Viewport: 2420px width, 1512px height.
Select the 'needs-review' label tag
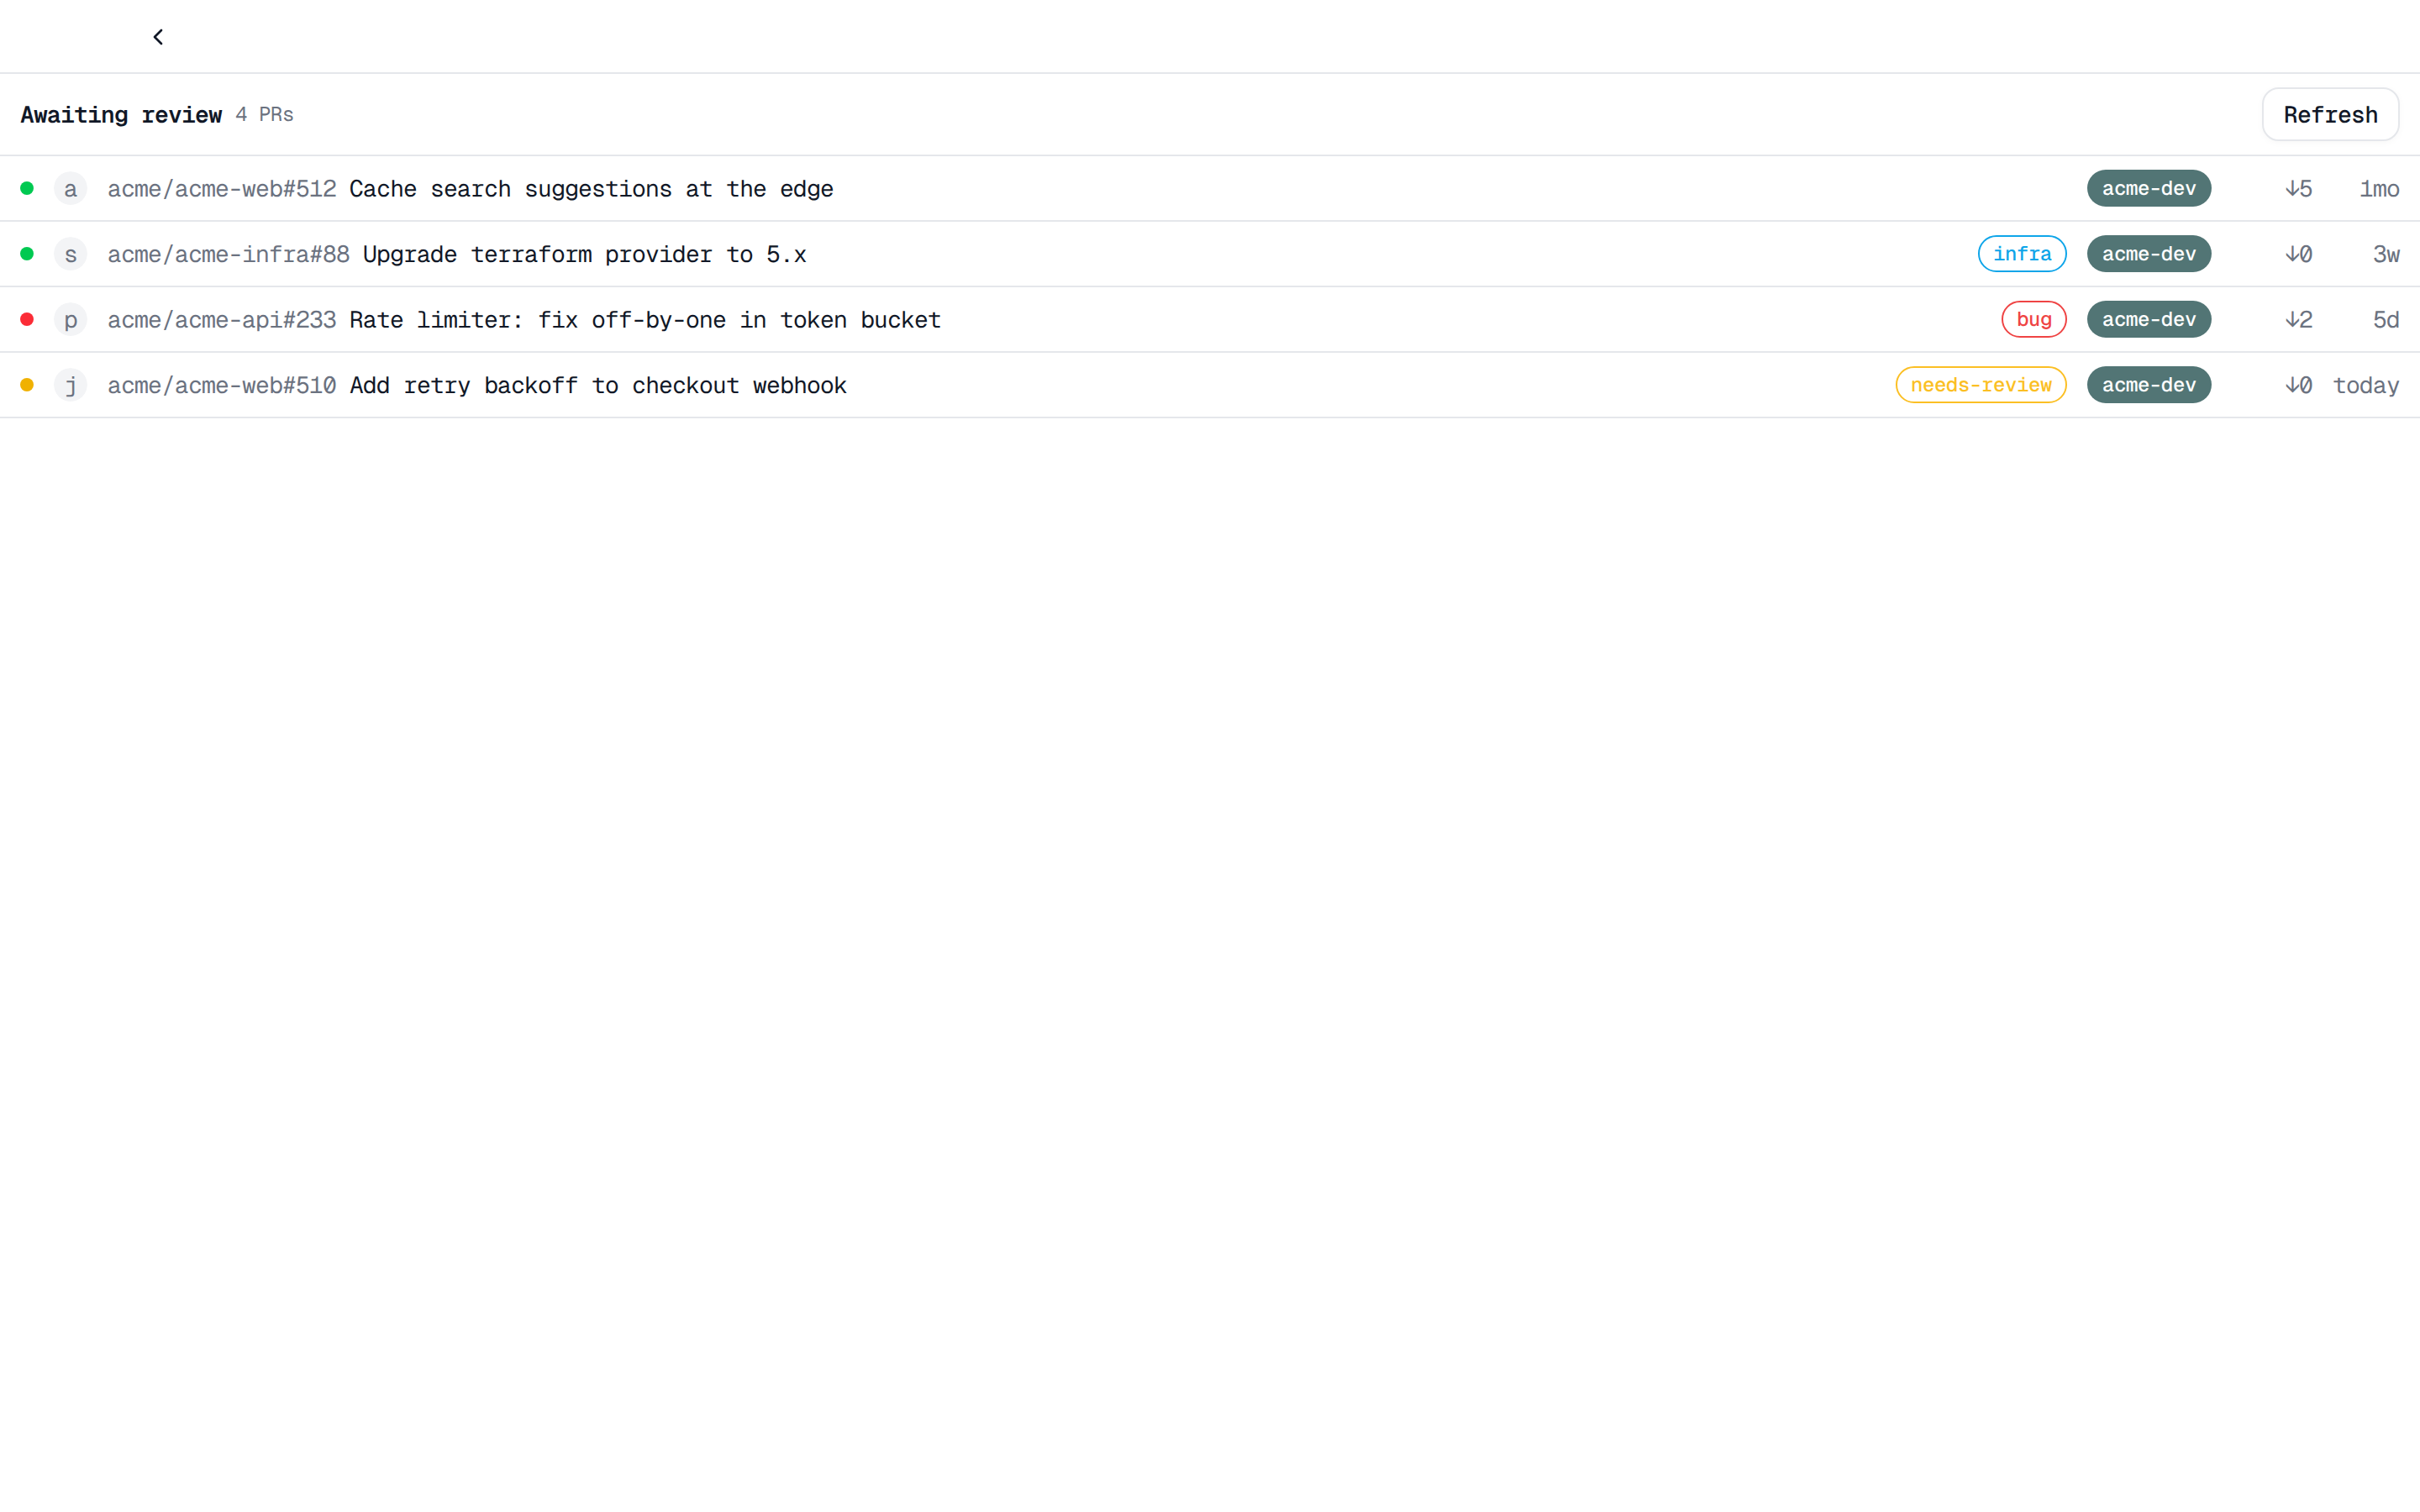pyautogui.click(x=1981, y=385)
